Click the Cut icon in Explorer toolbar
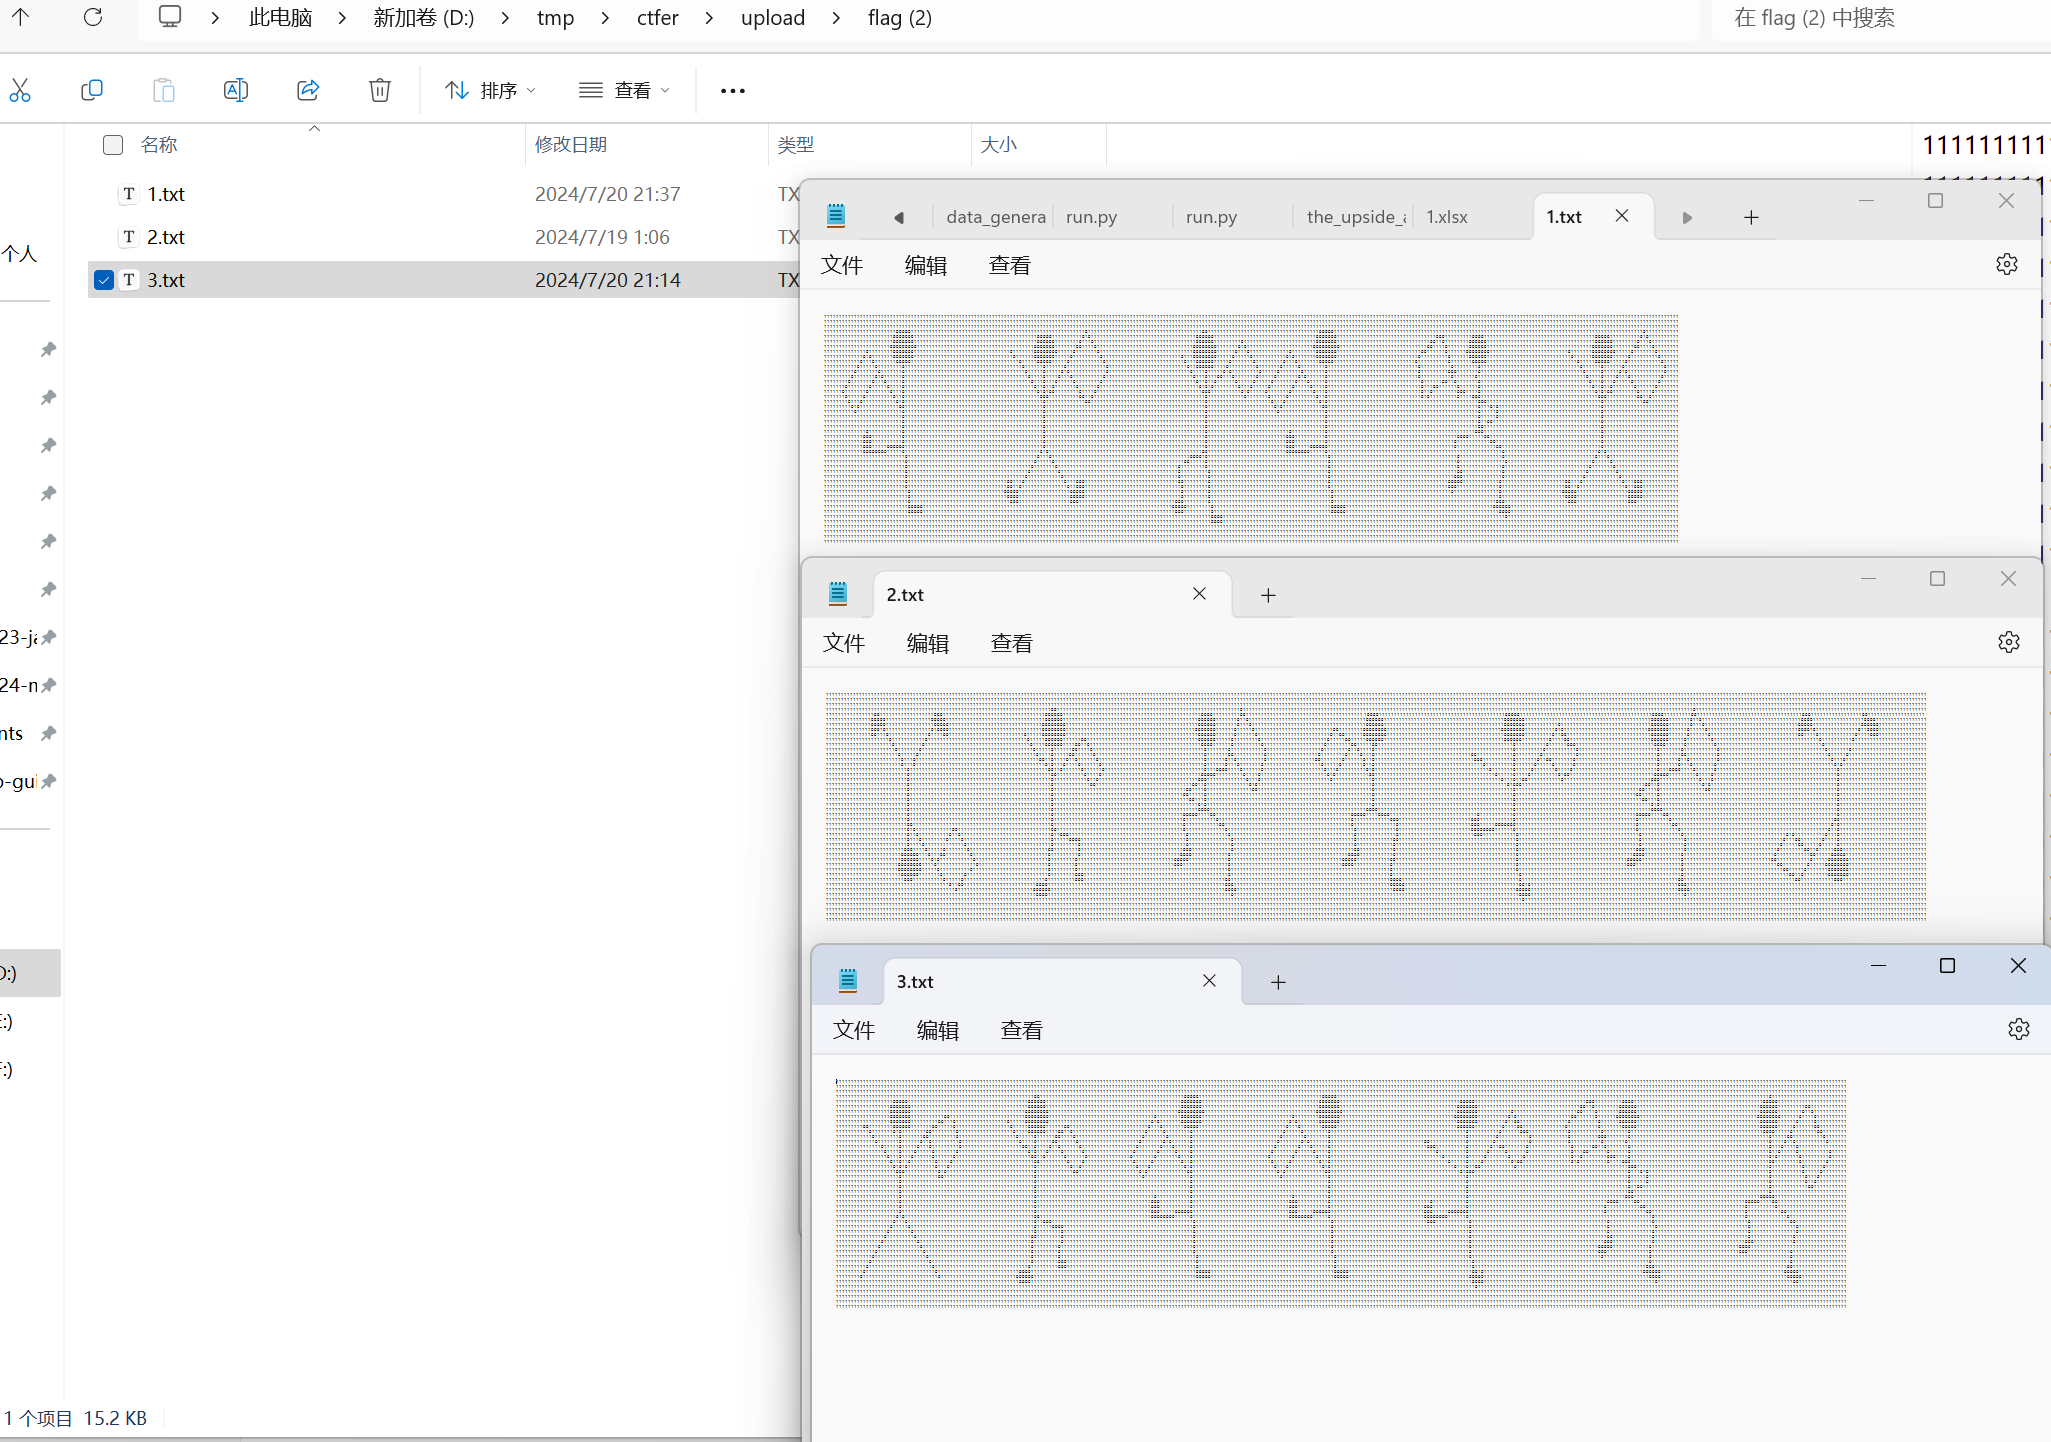This screenshot has height=1442, width=2051. click(x=20, y=90)
